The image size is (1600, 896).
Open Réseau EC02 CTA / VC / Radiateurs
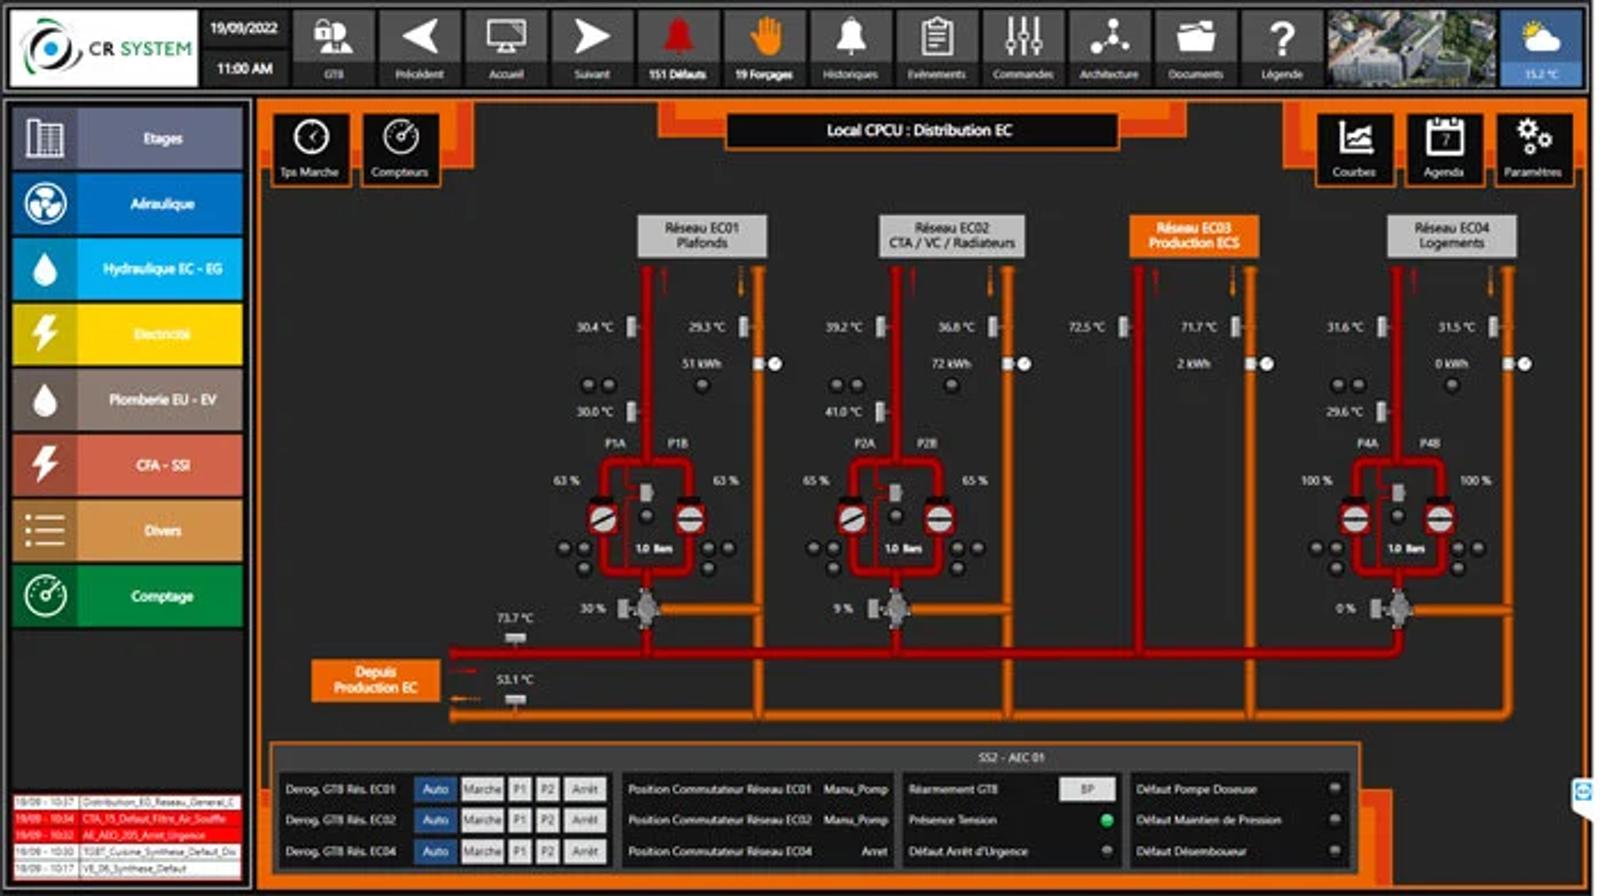(x=951, y=236)
